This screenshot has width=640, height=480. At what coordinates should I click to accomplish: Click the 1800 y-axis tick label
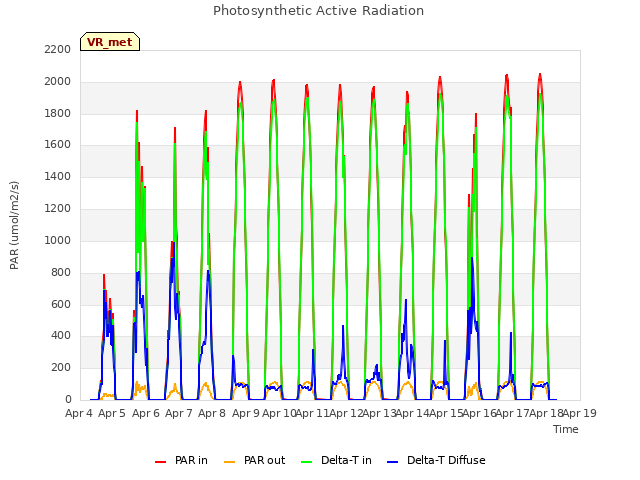coord(58,113)
